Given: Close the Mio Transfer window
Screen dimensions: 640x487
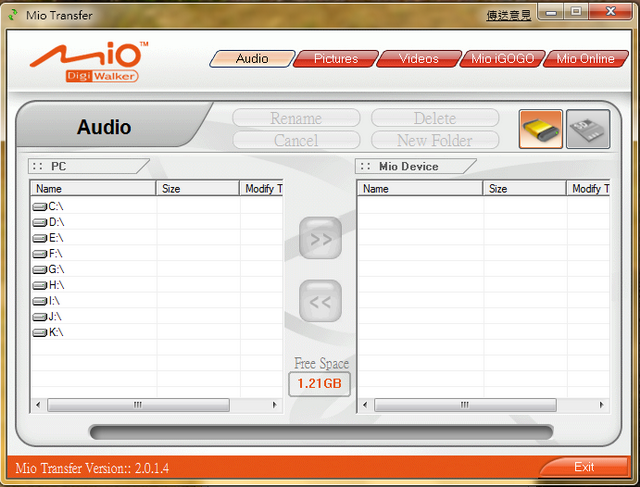Looking at the screenshot, I should [610, 12].
